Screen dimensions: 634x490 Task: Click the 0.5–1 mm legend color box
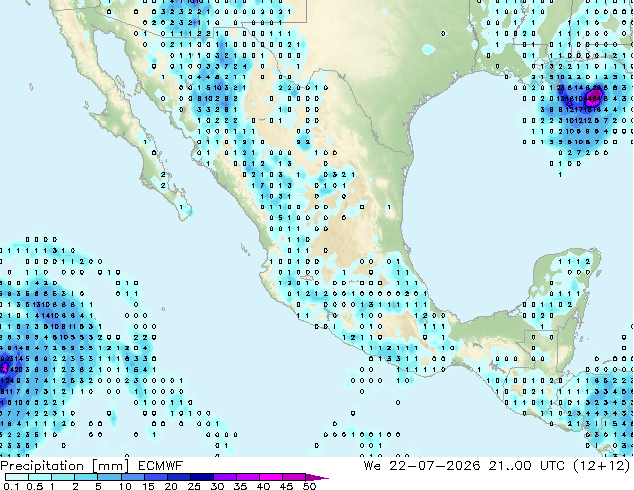pyautogui.click(x=40, y=477)
